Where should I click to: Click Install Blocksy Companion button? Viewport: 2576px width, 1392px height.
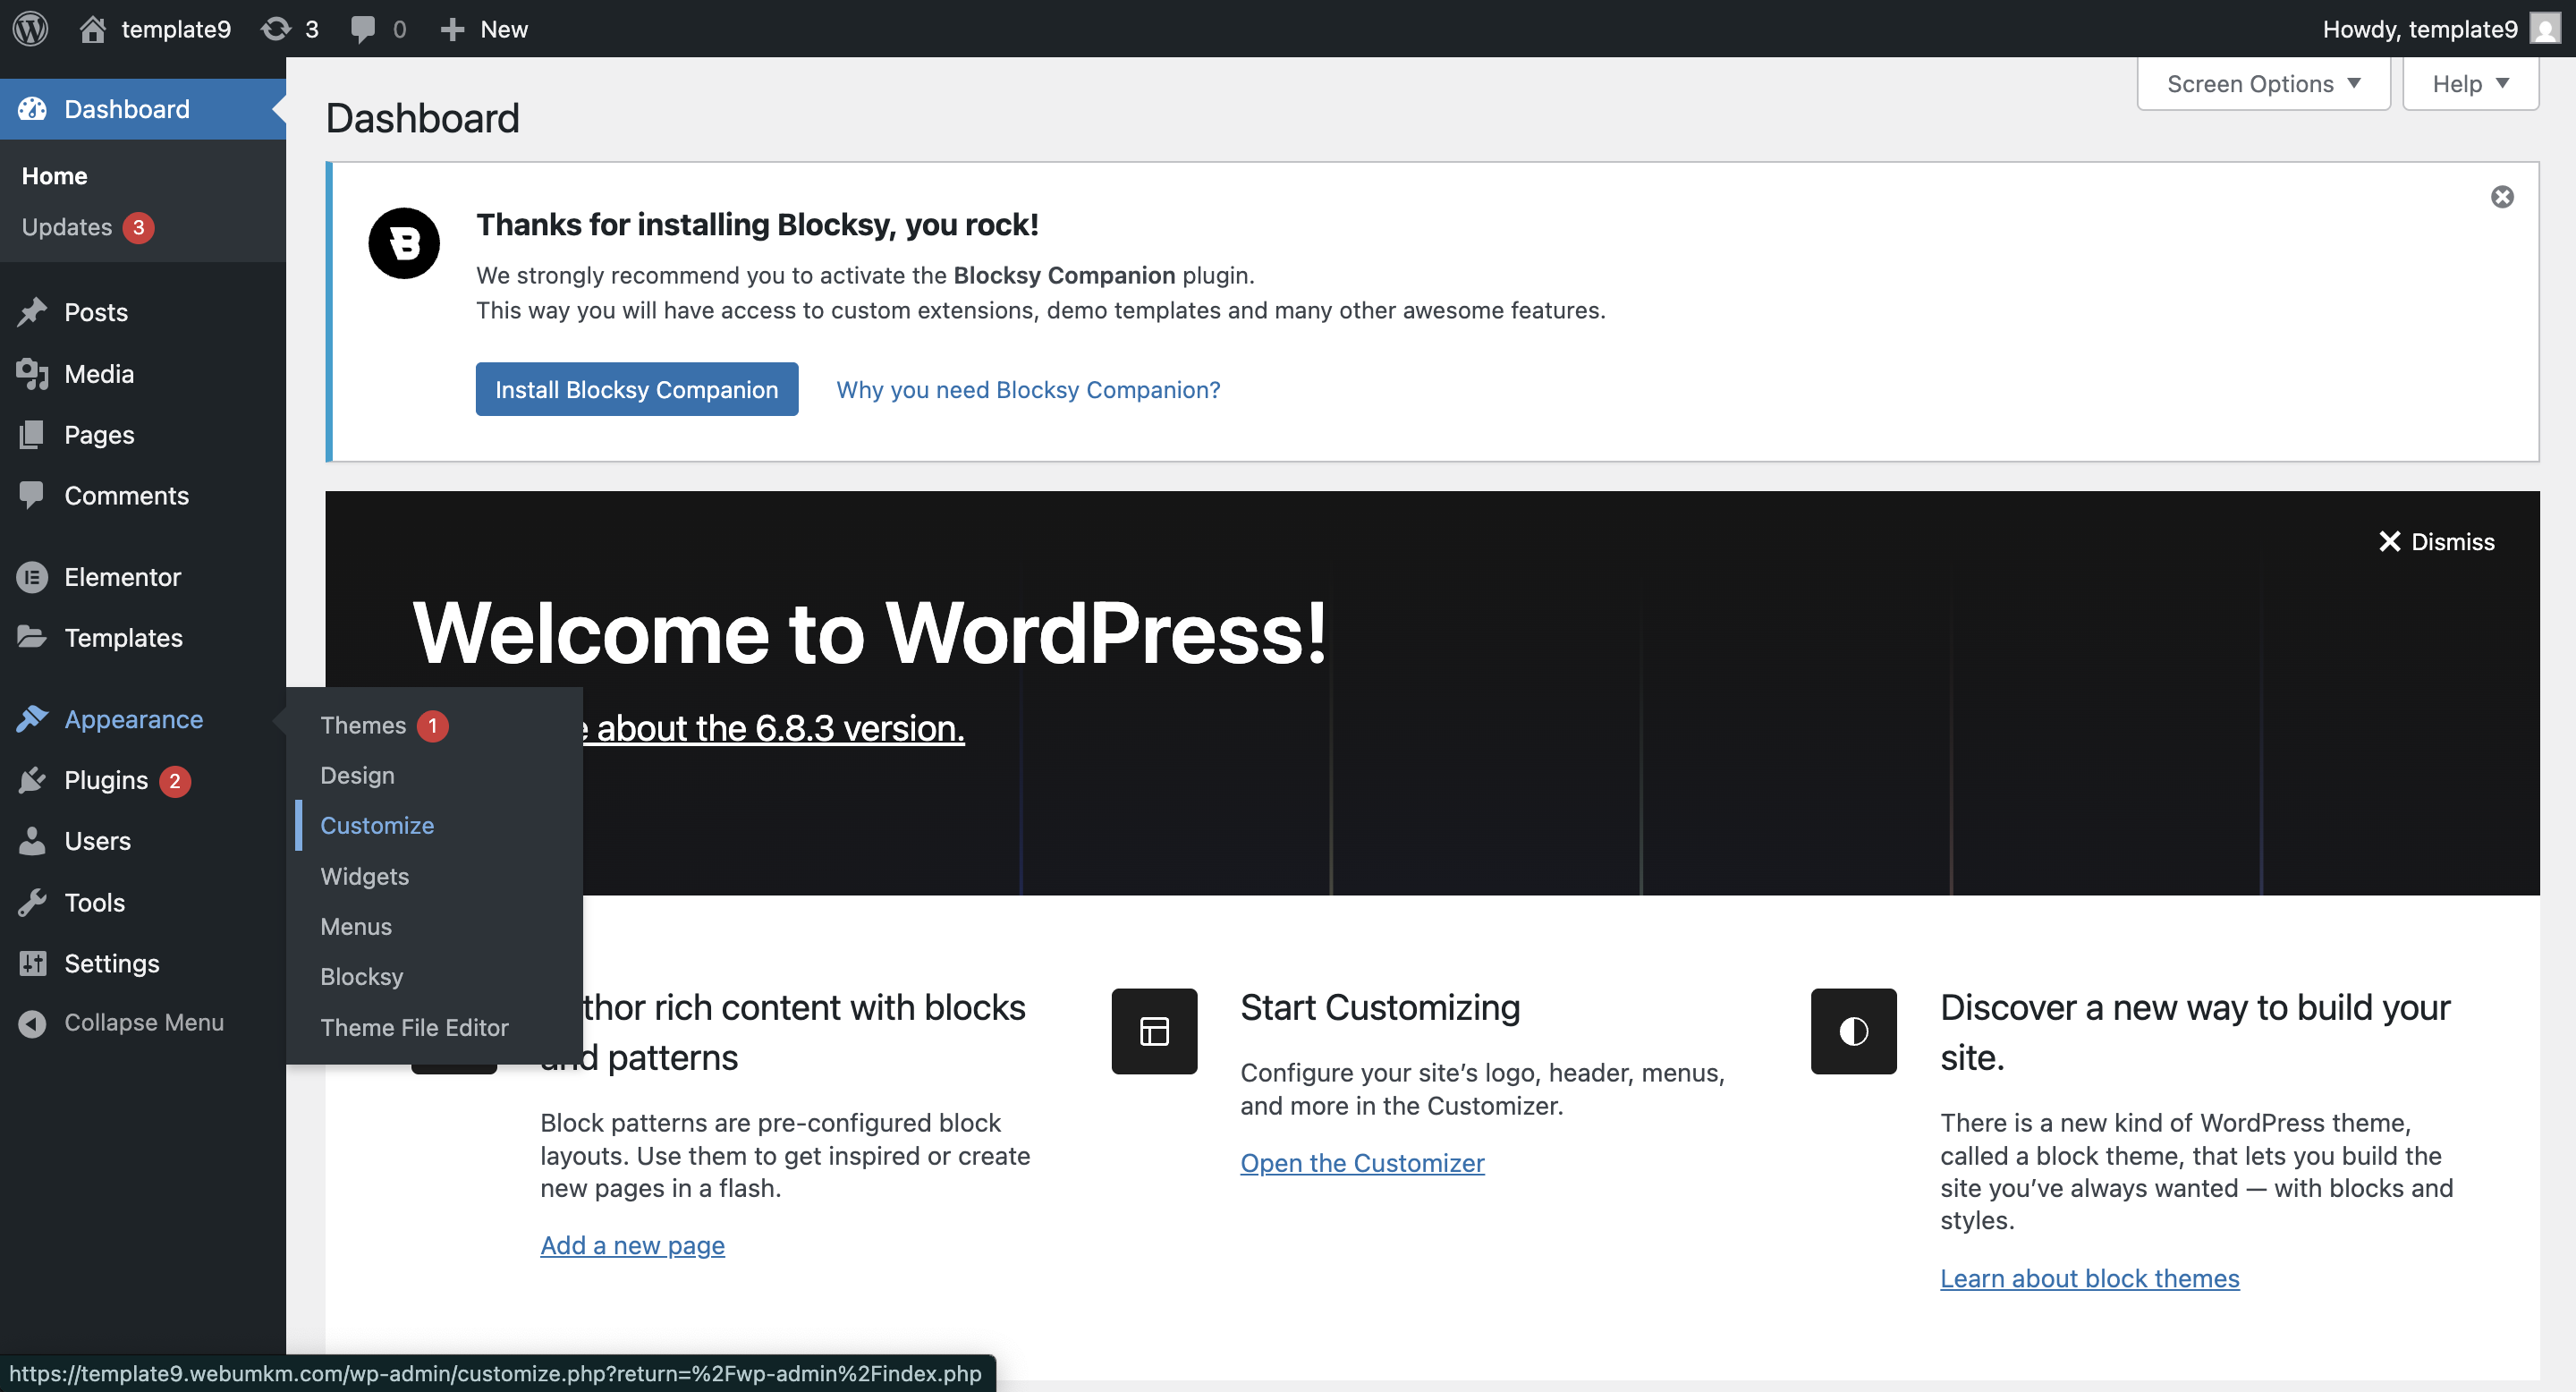[636, 389]
